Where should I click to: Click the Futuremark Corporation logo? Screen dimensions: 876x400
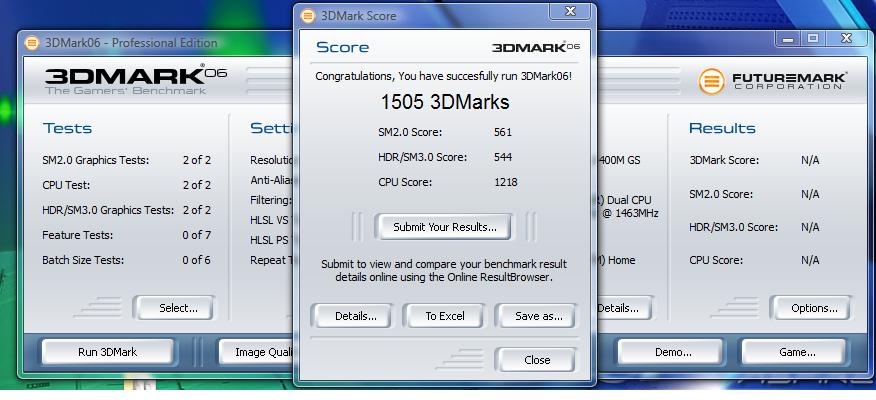(x=773, y=82)
